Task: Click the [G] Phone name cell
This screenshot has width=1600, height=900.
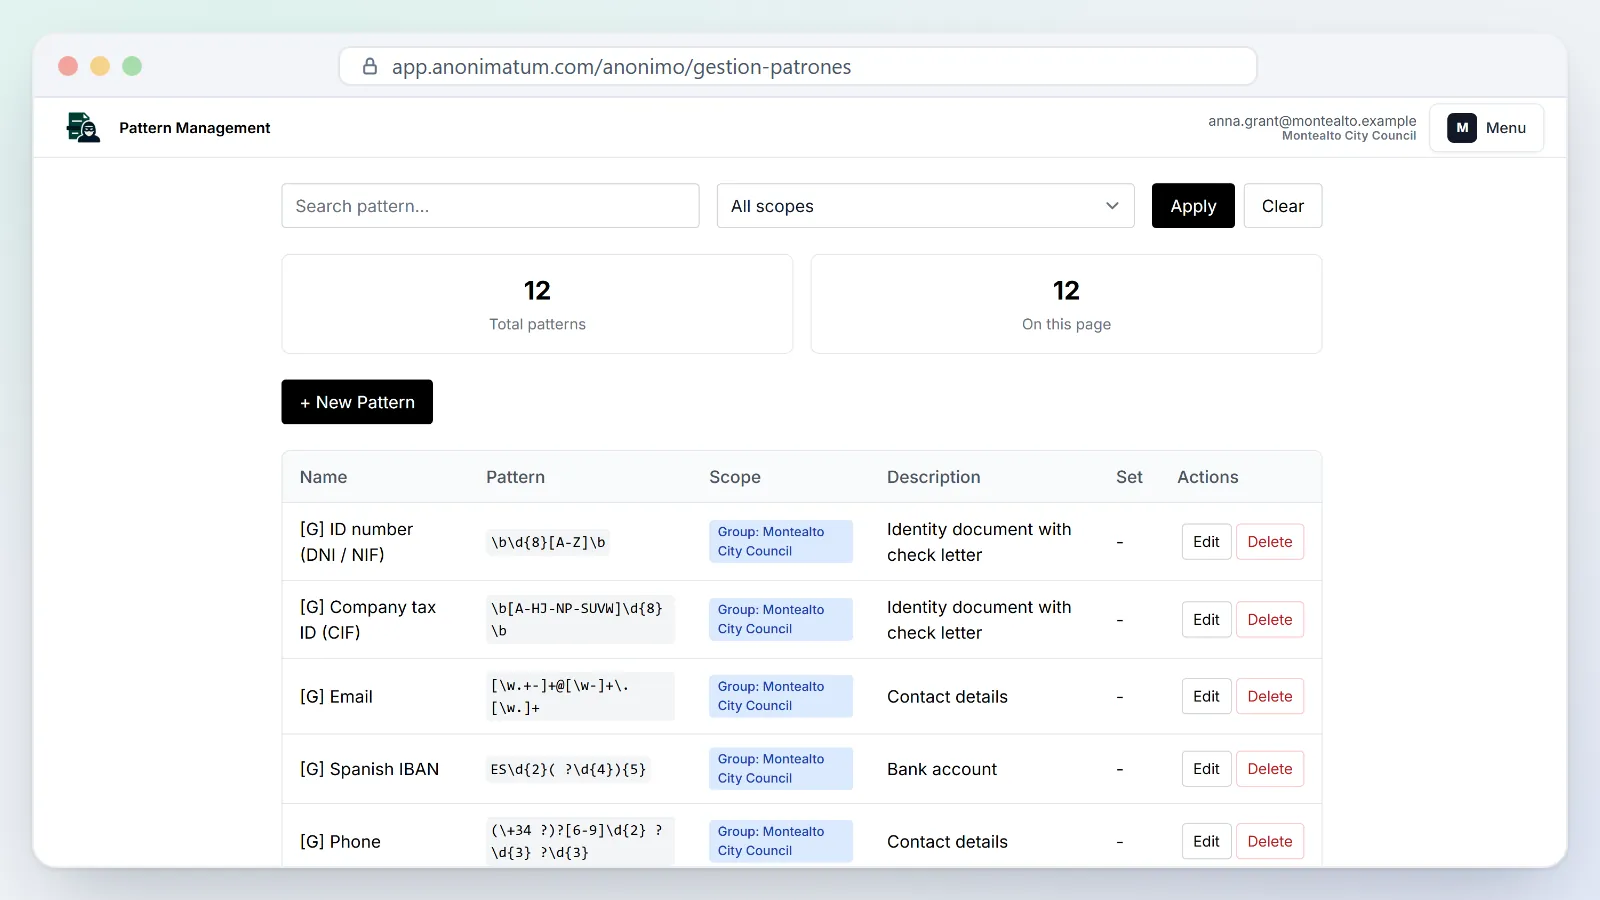Action: pyautogui.click(x=340, y=842)
